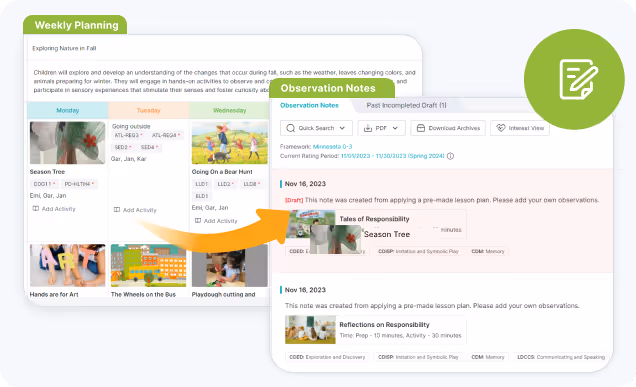Add an activity under Monday's Season Tree
Viewport: 636px width, 387px height.
(54, 209)
